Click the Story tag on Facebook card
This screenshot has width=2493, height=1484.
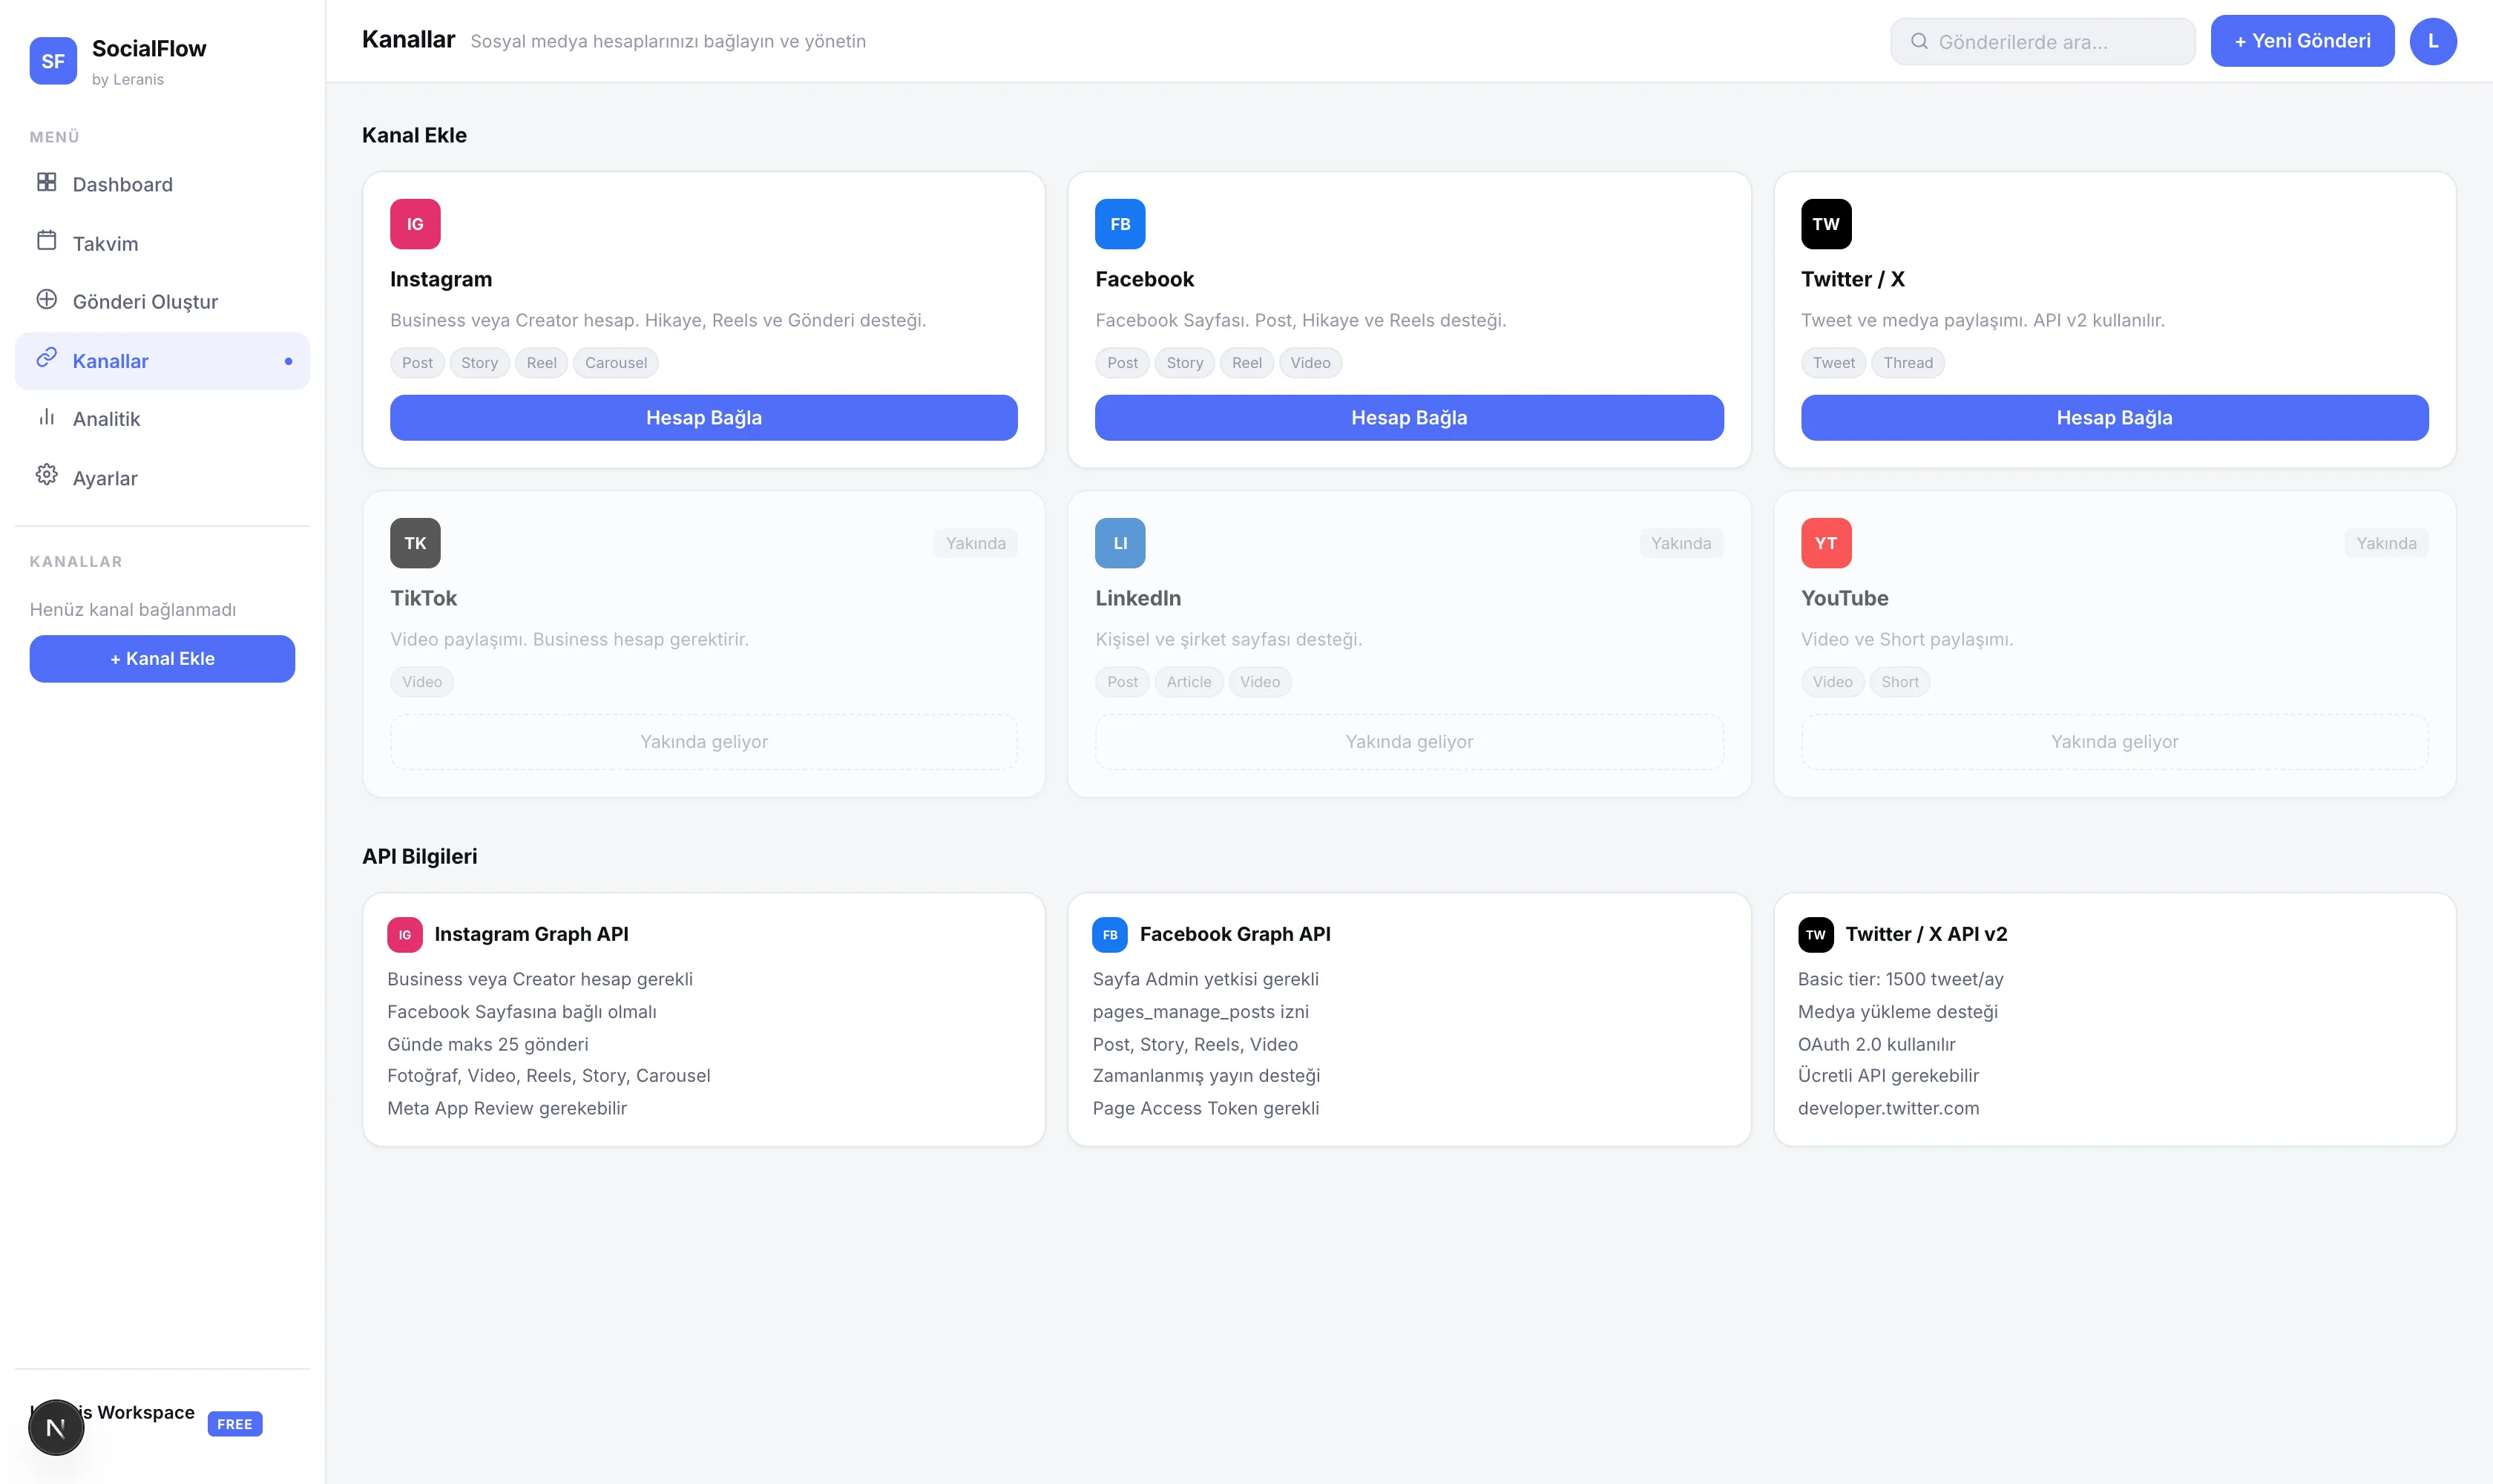[x=1185, y=363]
